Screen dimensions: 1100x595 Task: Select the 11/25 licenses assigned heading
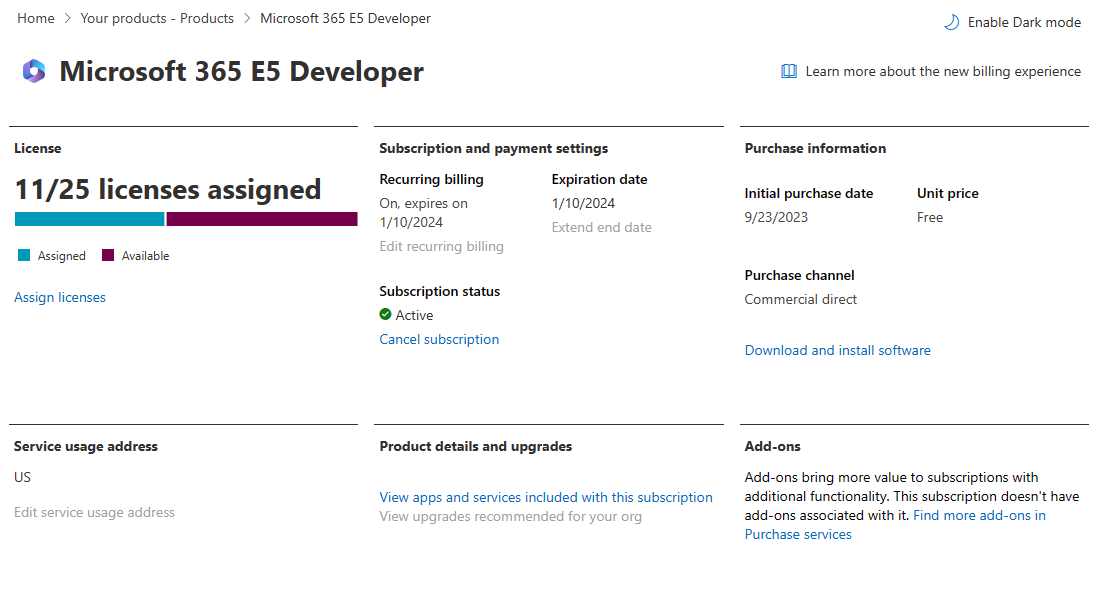[x=168, y=189]
